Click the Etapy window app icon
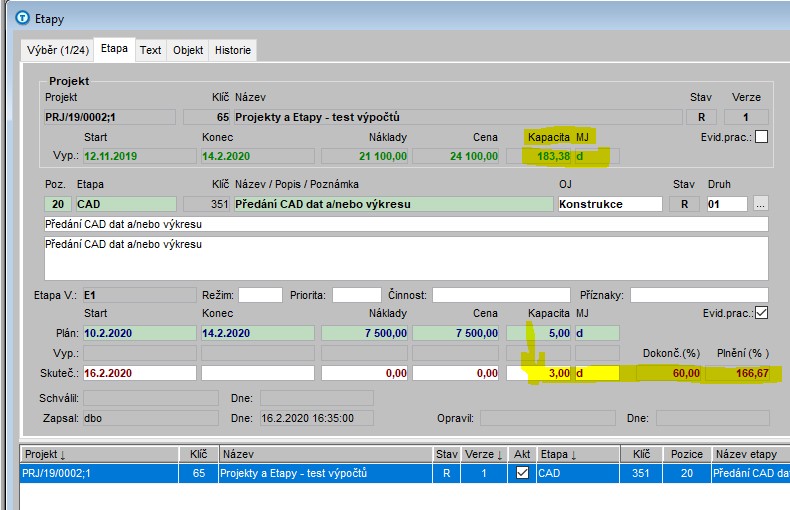This screenshot has height=510, width=790. coord(23,18)
